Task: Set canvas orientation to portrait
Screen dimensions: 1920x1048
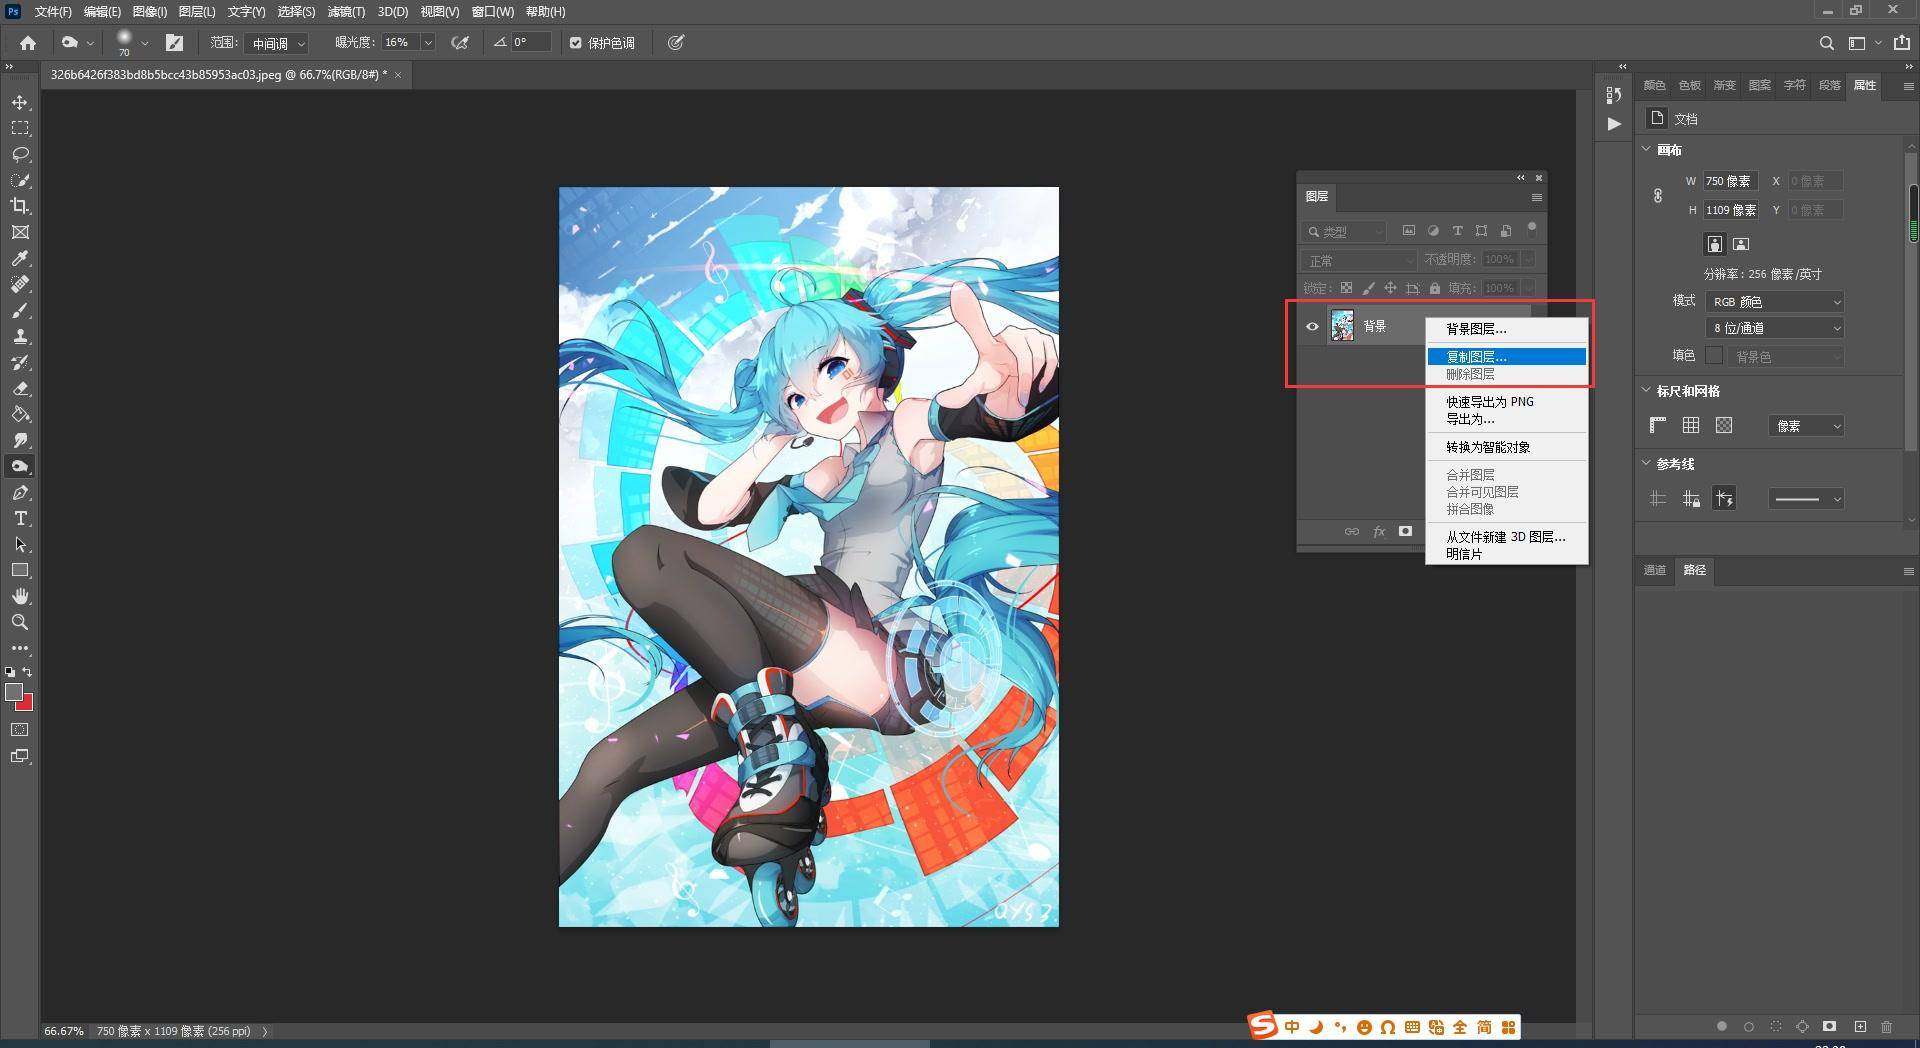Action: coord(1714,244)
